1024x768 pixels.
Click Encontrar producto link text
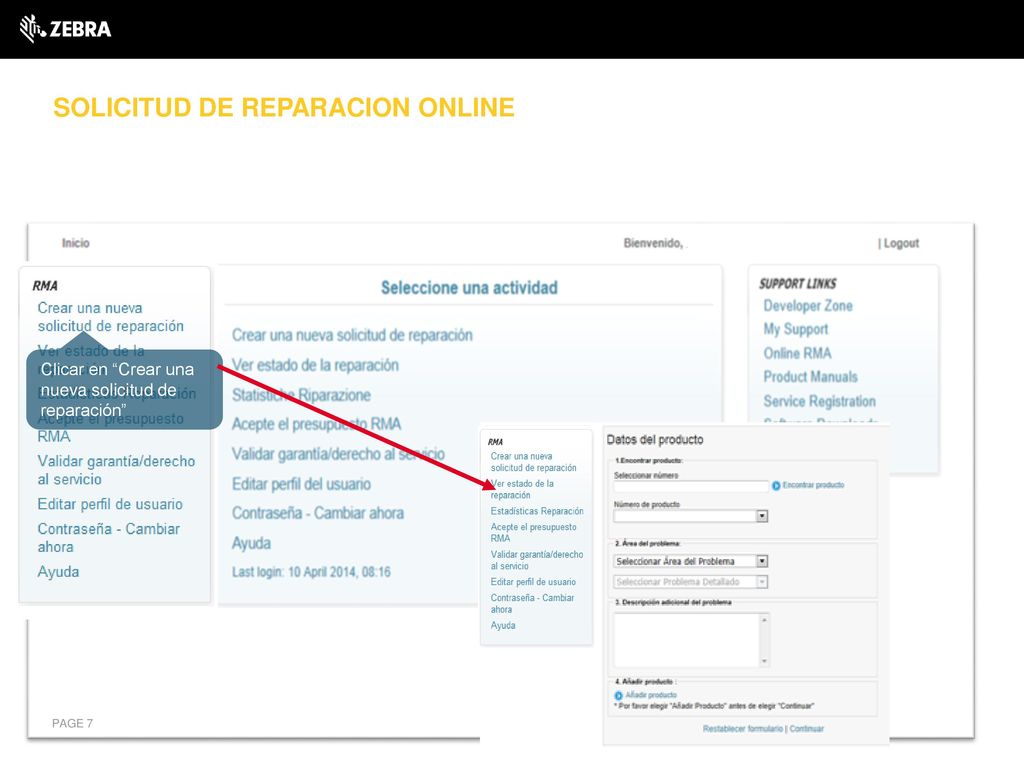tap(813, 485)
